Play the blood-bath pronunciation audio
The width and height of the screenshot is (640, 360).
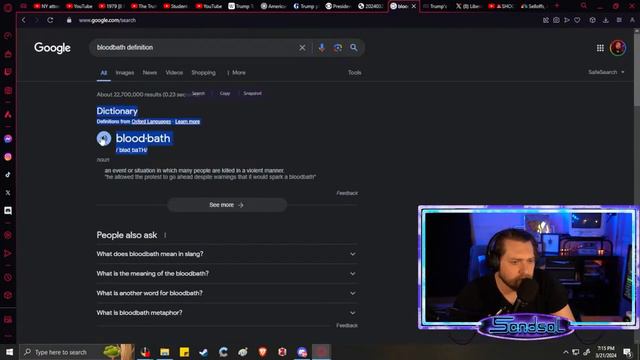click(104, 138)
